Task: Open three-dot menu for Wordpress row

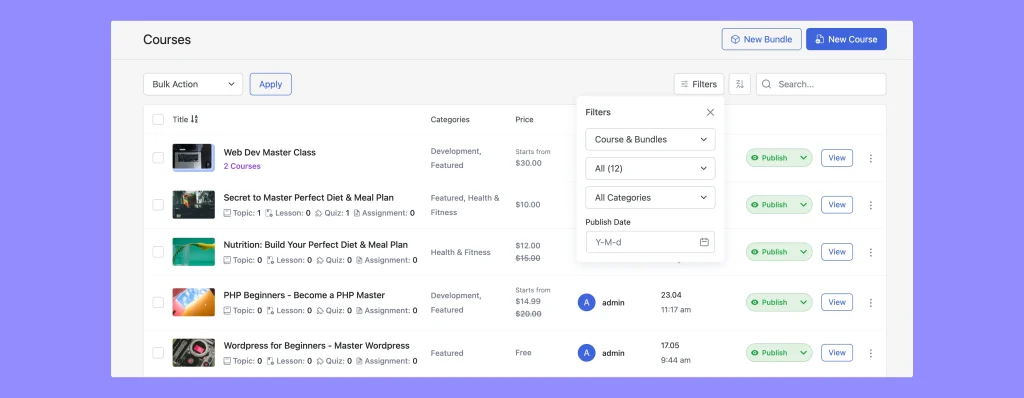Action: pos(871,353)
